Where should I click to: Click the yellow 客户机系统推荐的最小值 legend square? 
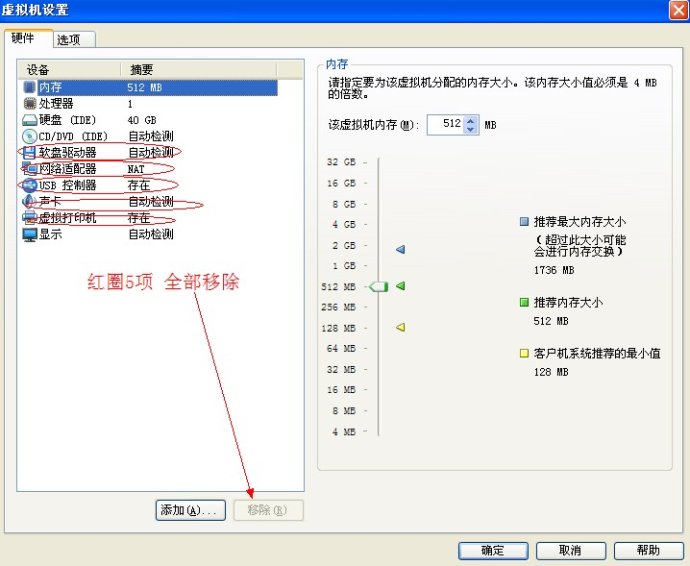click(524, 353)
